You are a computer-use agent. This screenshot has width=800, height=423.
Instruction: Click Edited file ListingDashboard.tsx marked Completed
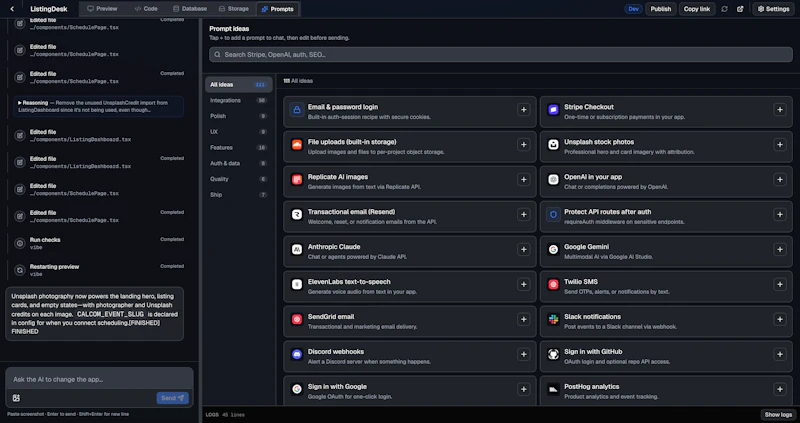point(98,162)
